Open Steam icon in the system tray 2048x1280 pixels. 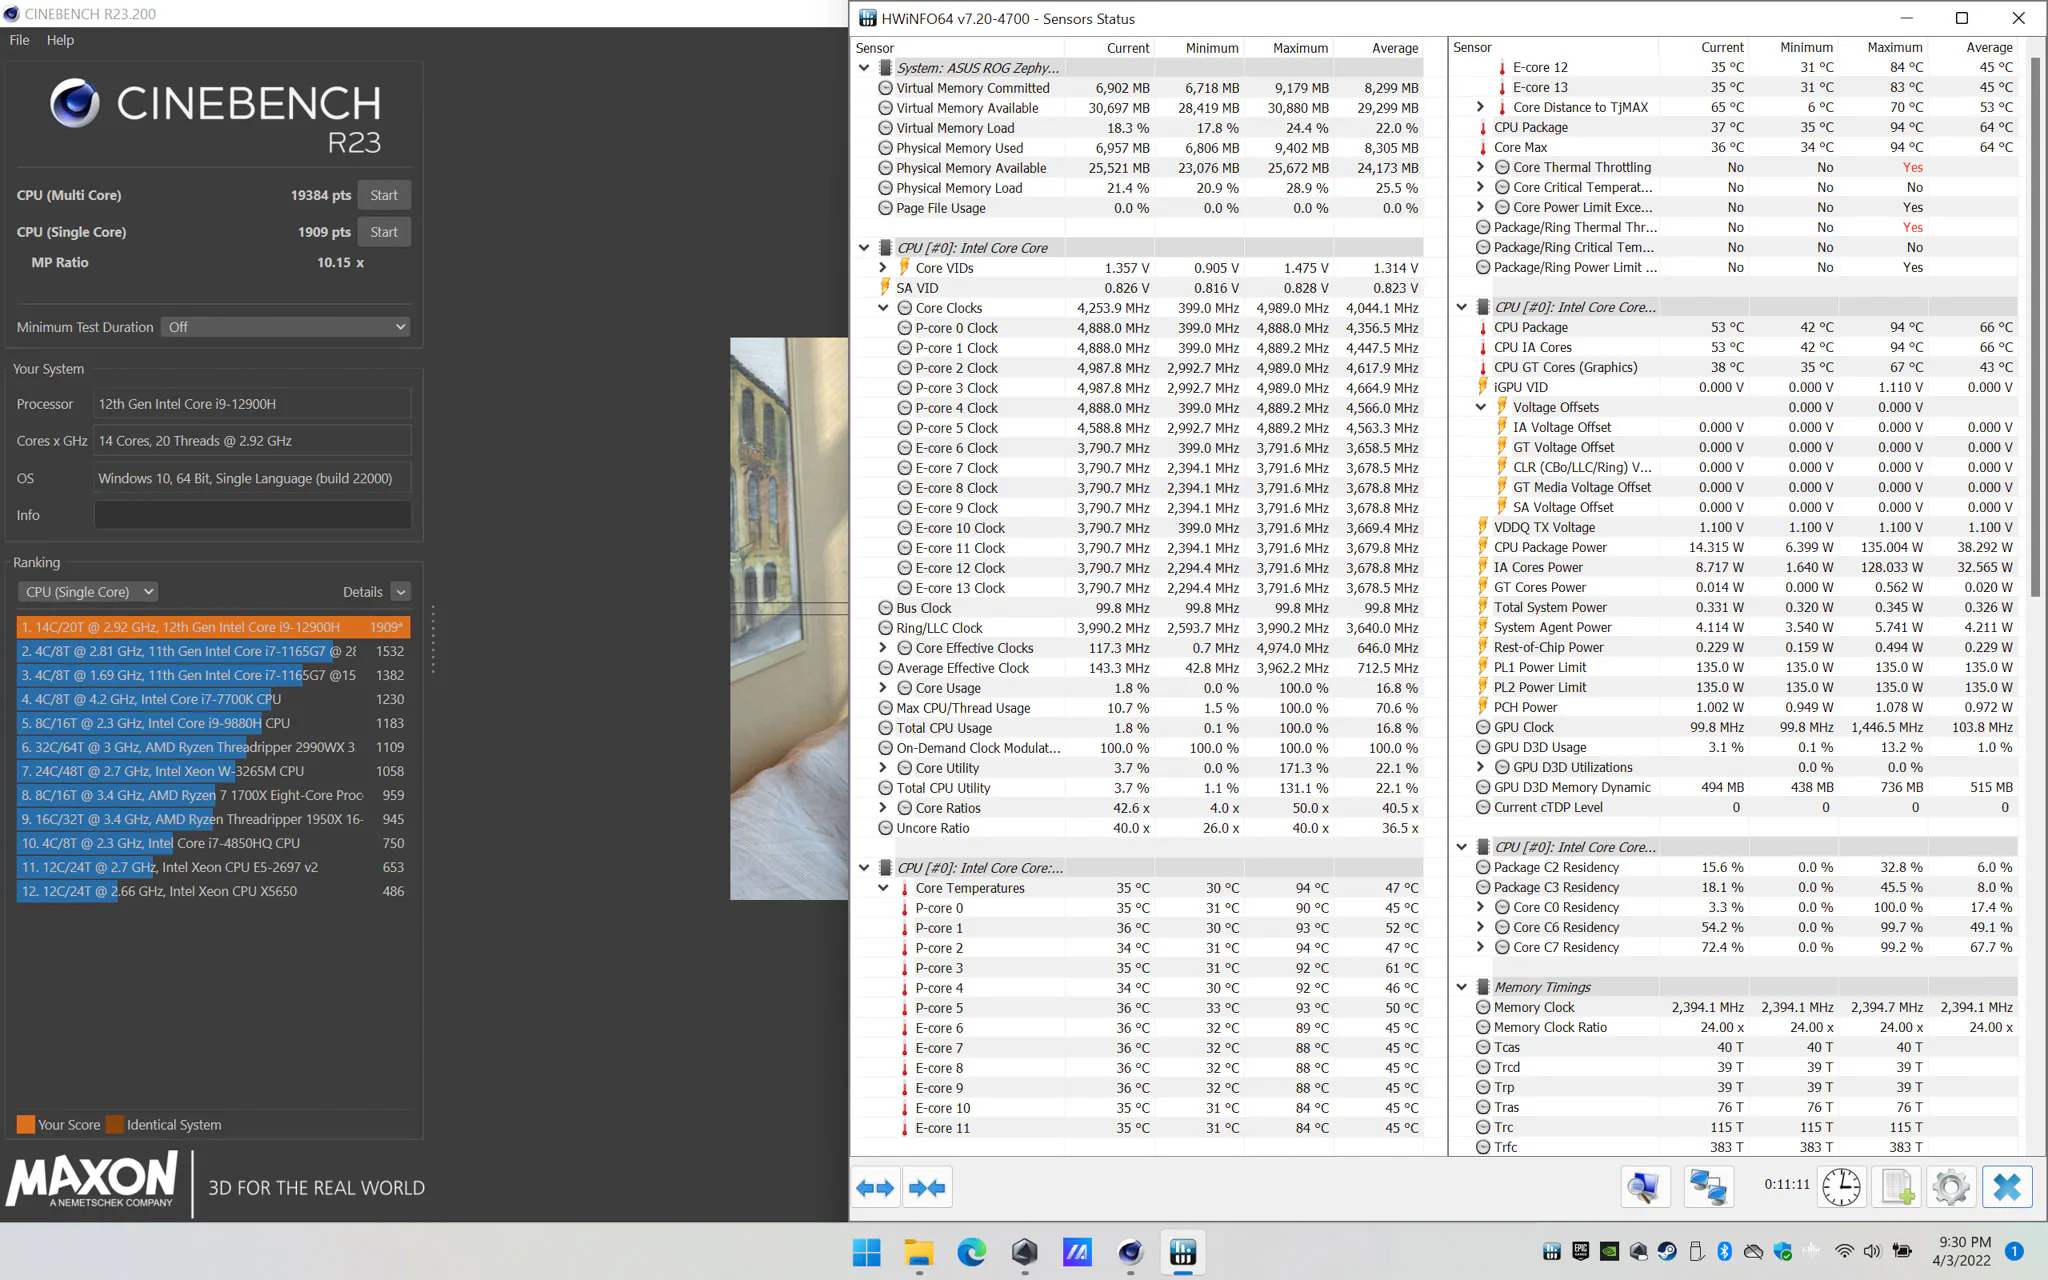(1667, 1251)
